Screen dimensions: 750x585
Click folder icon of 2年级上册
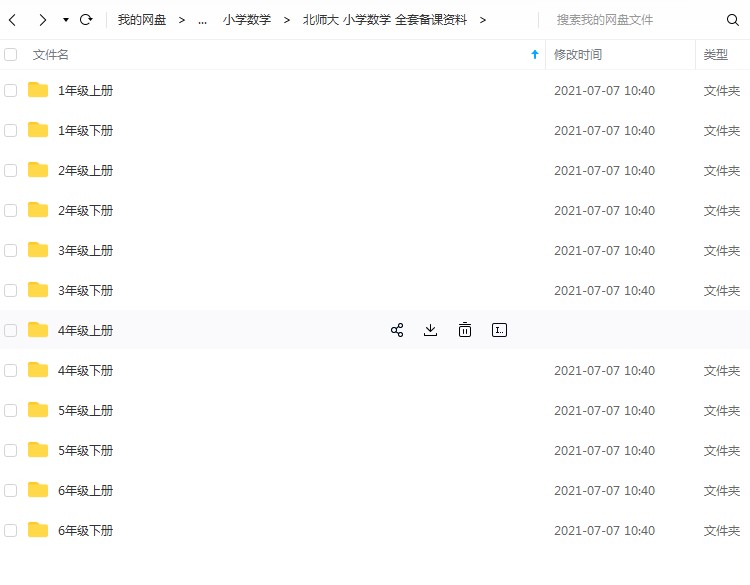click(38, 169)
